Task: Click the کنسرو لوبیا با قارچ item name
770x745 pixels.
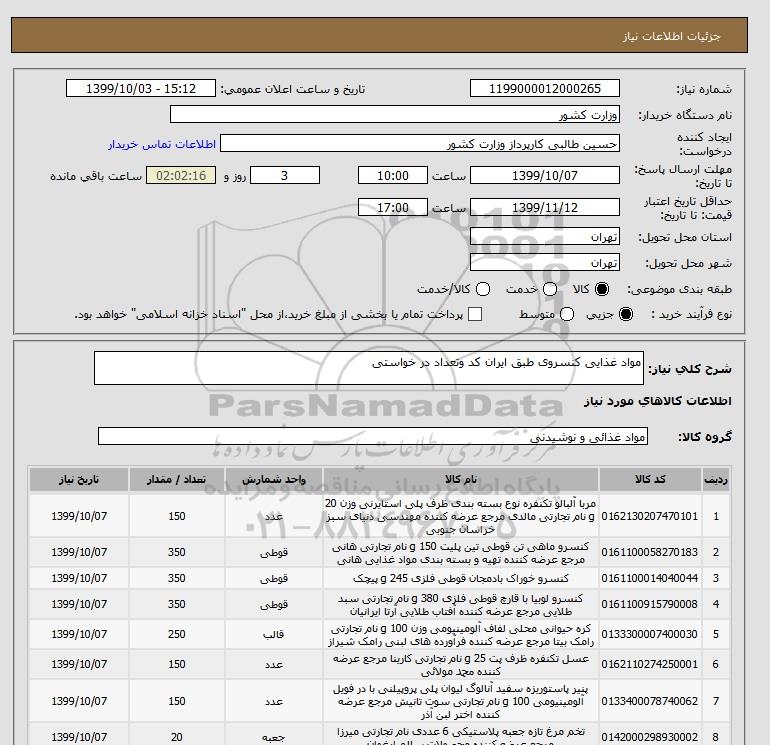Action: (461, 605)
